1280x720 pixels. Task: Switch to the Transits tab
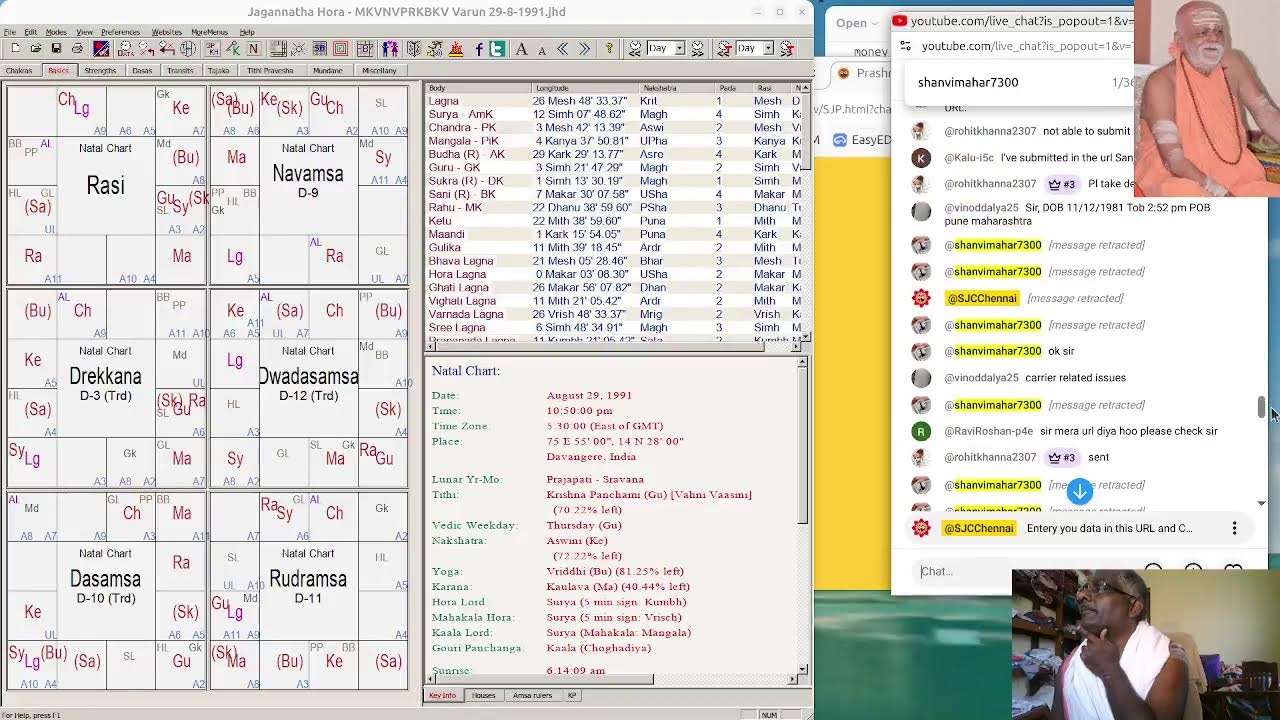tap(180, 71)
